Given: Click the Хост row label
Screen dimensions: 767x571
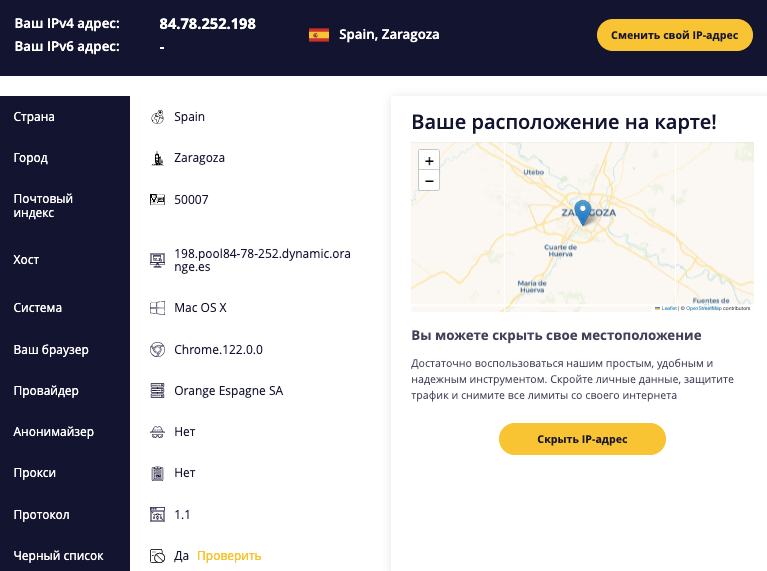Looking at the screenshot, I should [x=26, y=260].
